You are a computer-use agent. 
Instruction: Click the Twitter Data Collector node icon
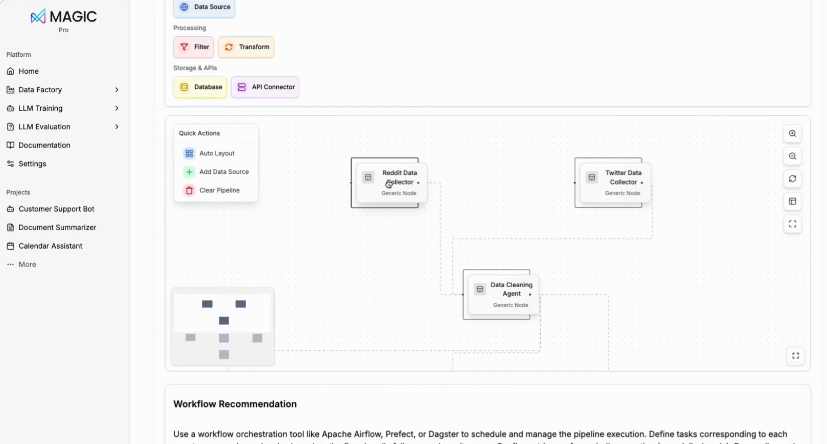[x=592, y=178]
